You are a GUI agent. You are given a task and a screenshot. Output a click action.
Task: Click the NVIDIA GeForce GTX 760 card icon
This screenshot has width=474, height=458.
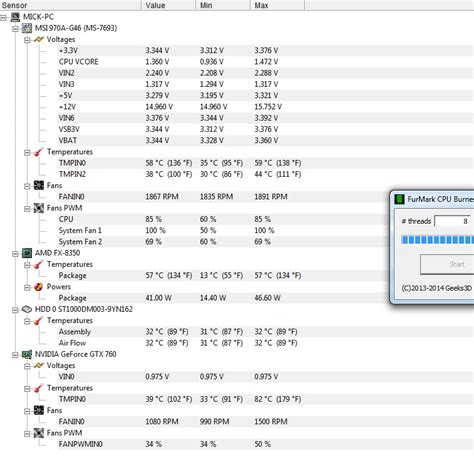coord(27,354)
